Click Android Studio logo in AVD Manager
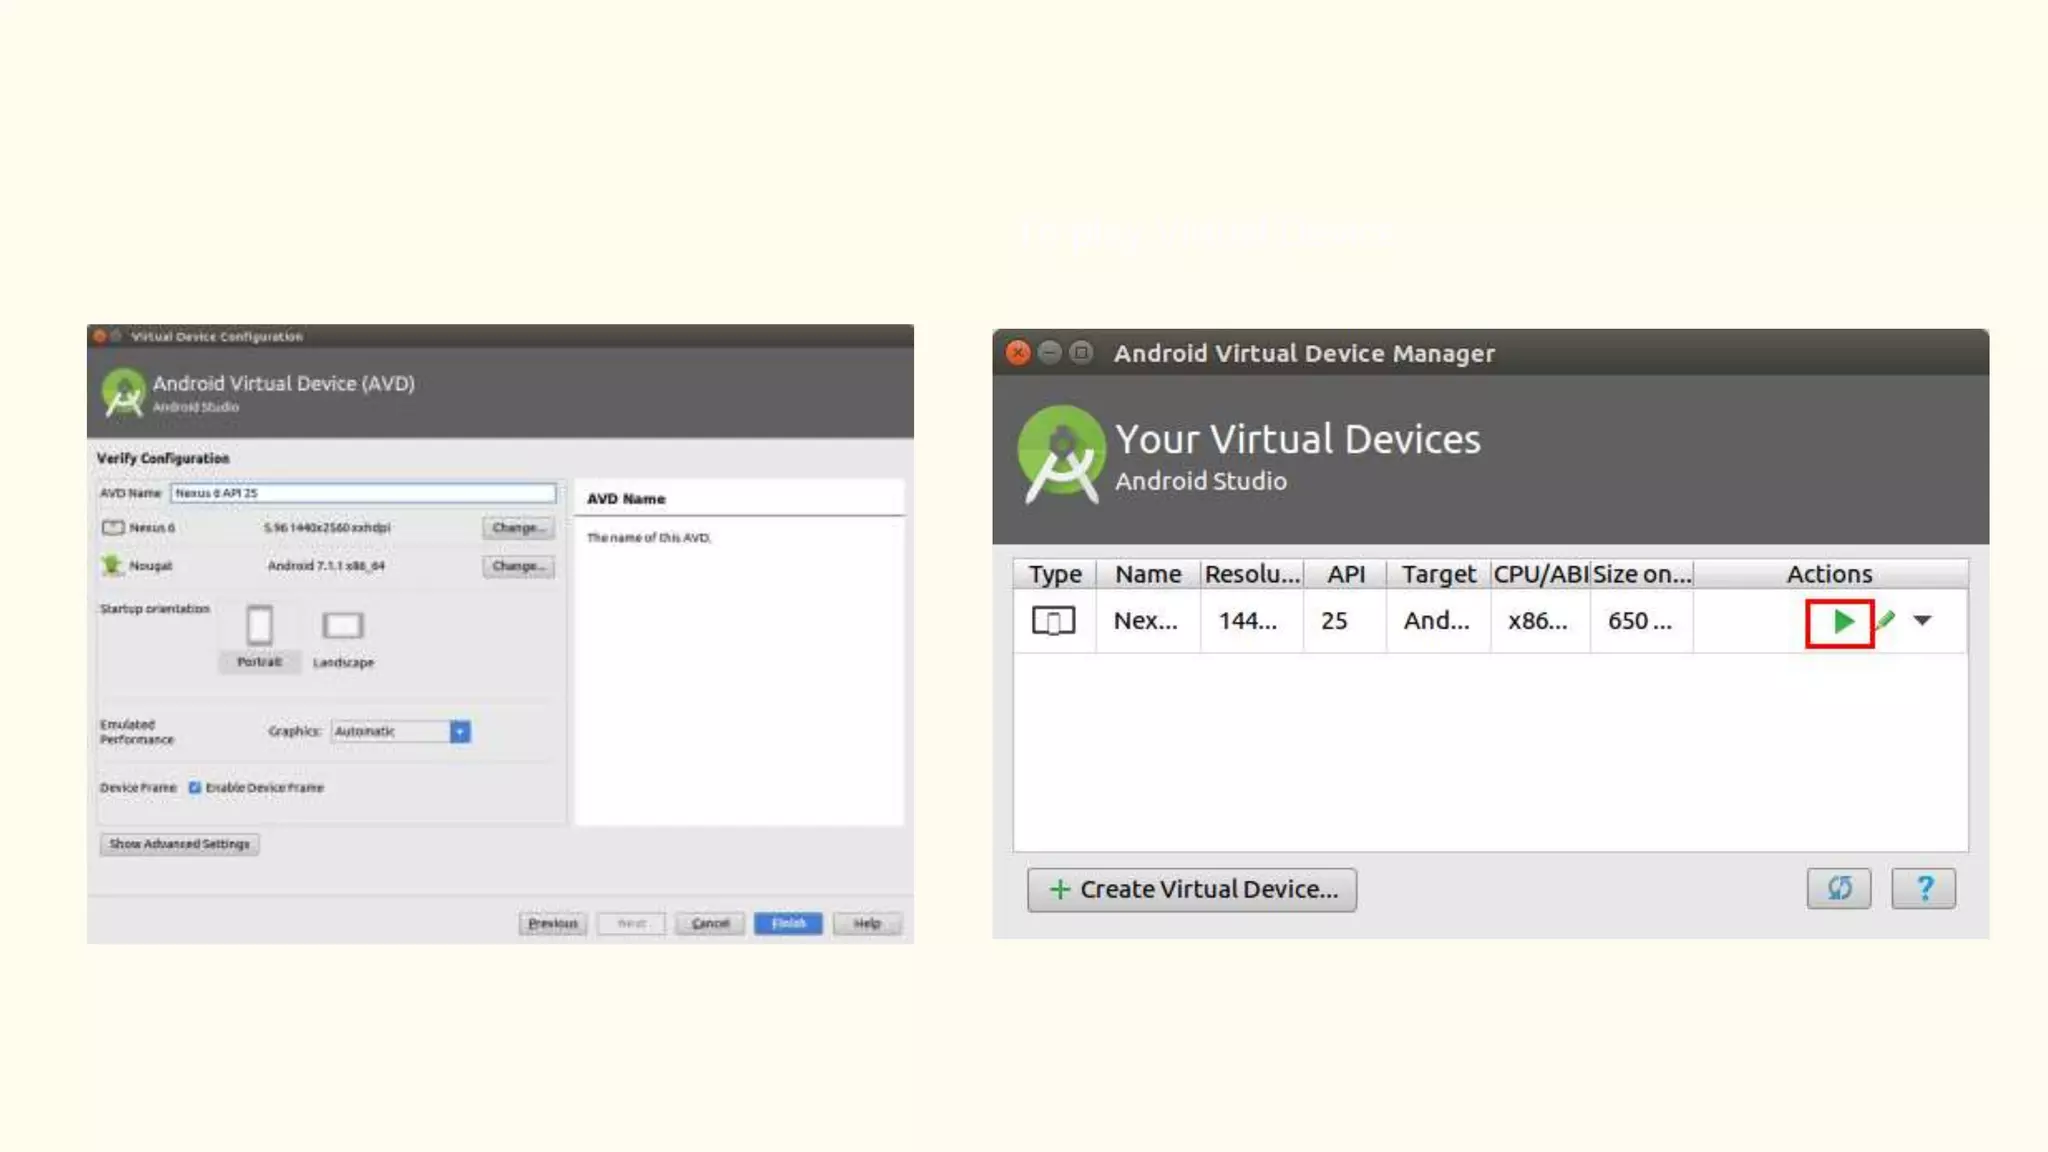The width and height of the screenshot is (2048, 1152). (x=1061, y=455)
